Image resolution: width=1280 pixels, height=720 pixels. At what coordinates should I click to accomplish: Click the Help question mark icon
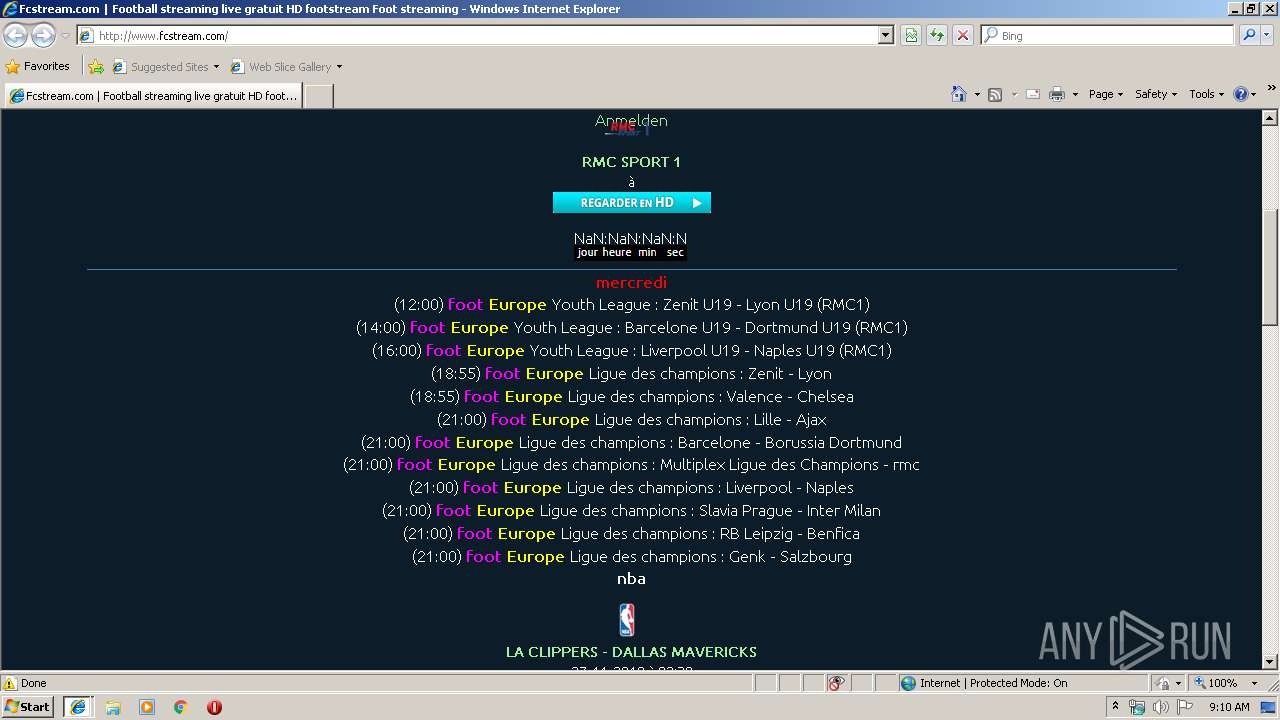(x=1241, y=94)
